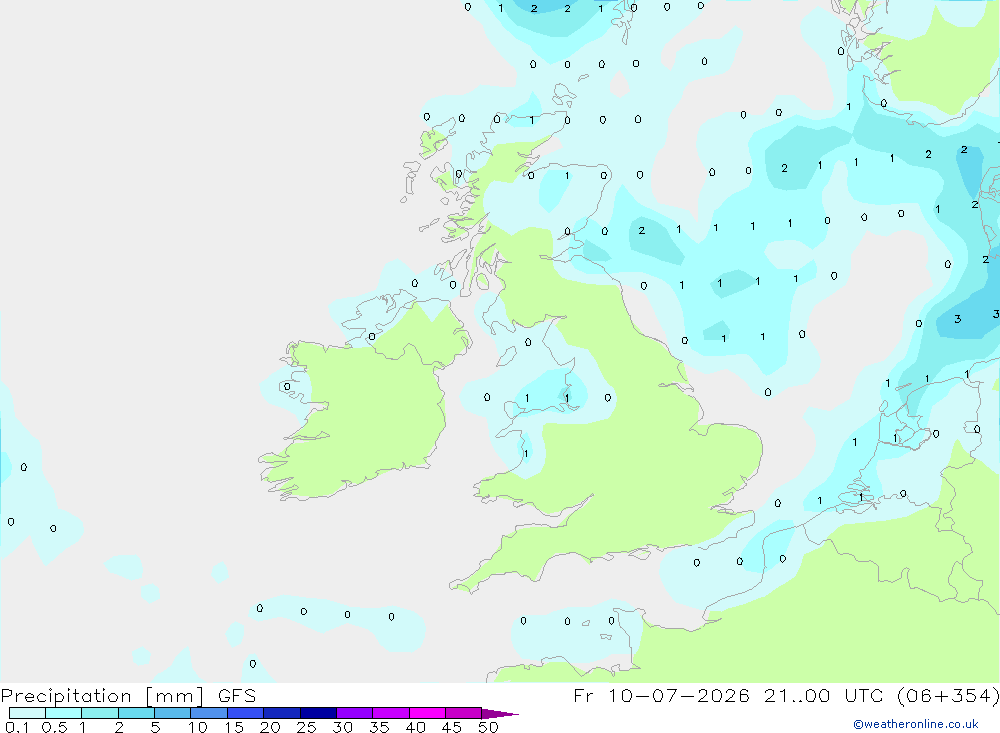Click the '45' legend scale label

point(452,727)
